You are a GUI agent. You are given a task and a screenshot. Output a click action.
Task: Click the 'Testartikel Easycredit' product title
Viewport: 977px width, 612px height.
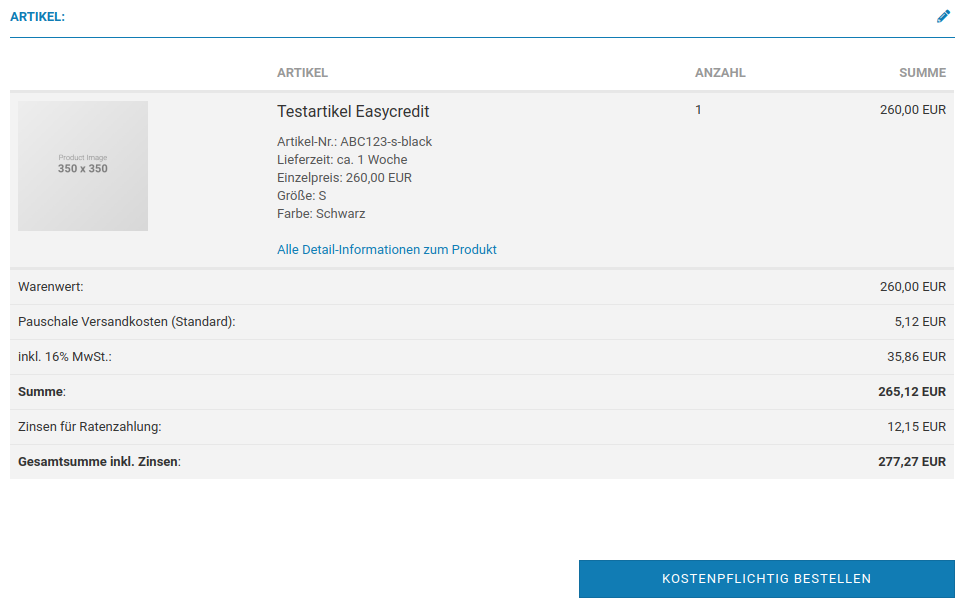click(x=353, y=111)
